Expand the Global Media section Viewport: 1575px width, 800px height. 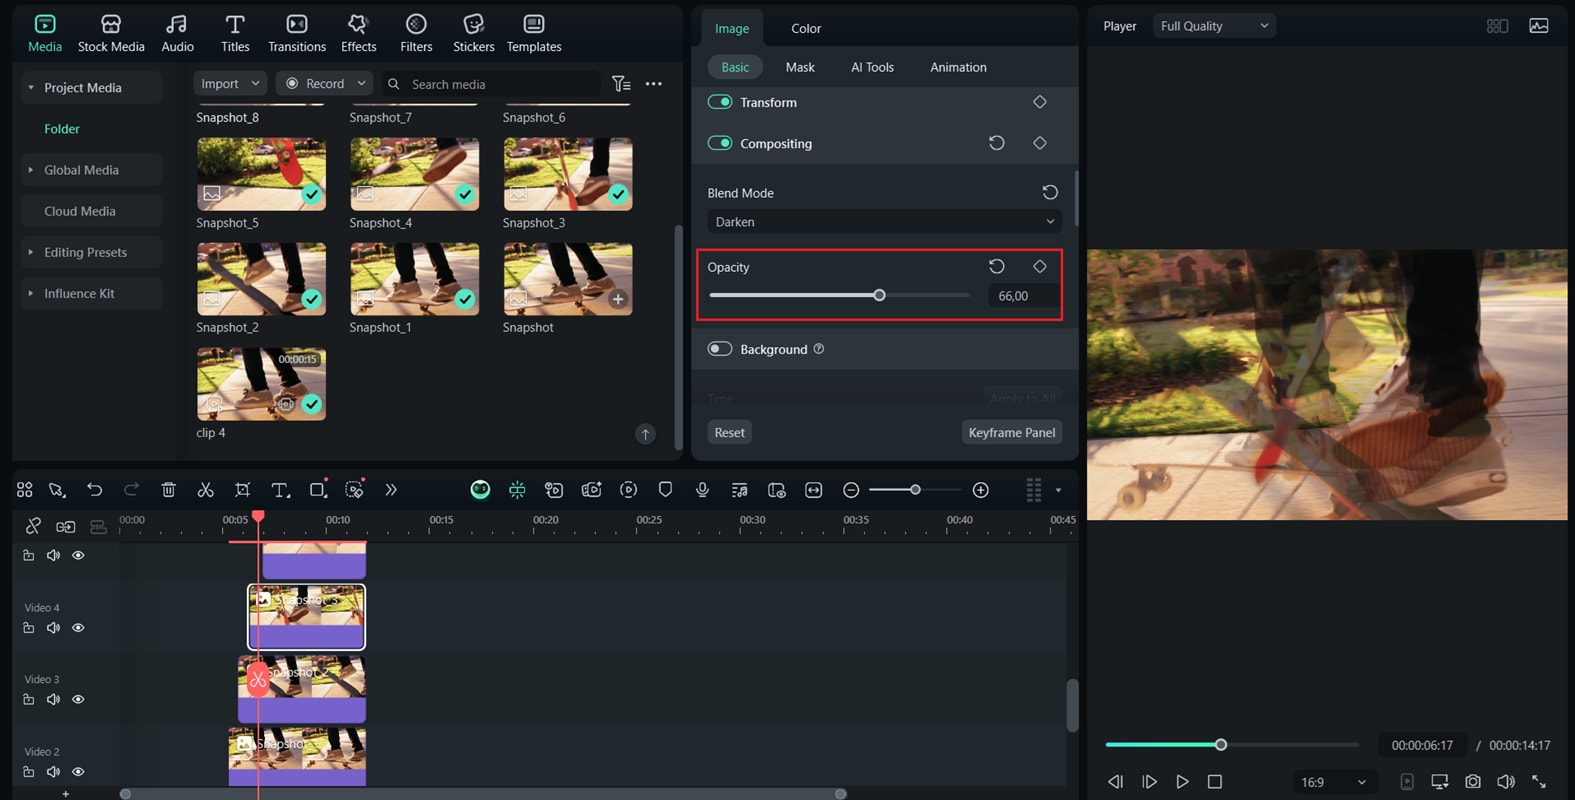click(31, 170)
